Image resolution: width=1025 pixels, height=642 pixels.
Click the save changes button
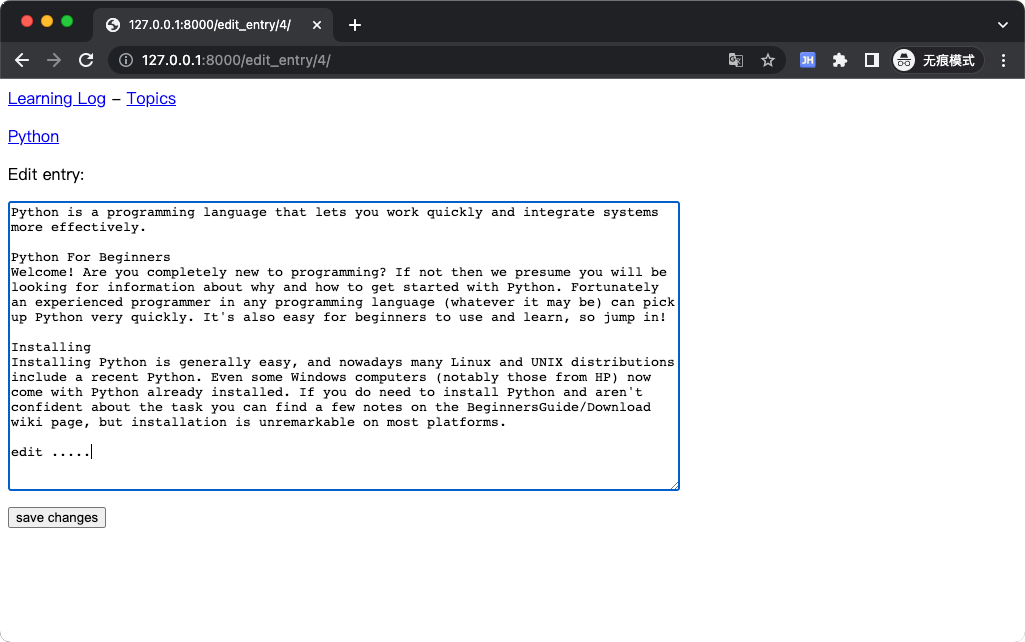[x=57, y=517]
